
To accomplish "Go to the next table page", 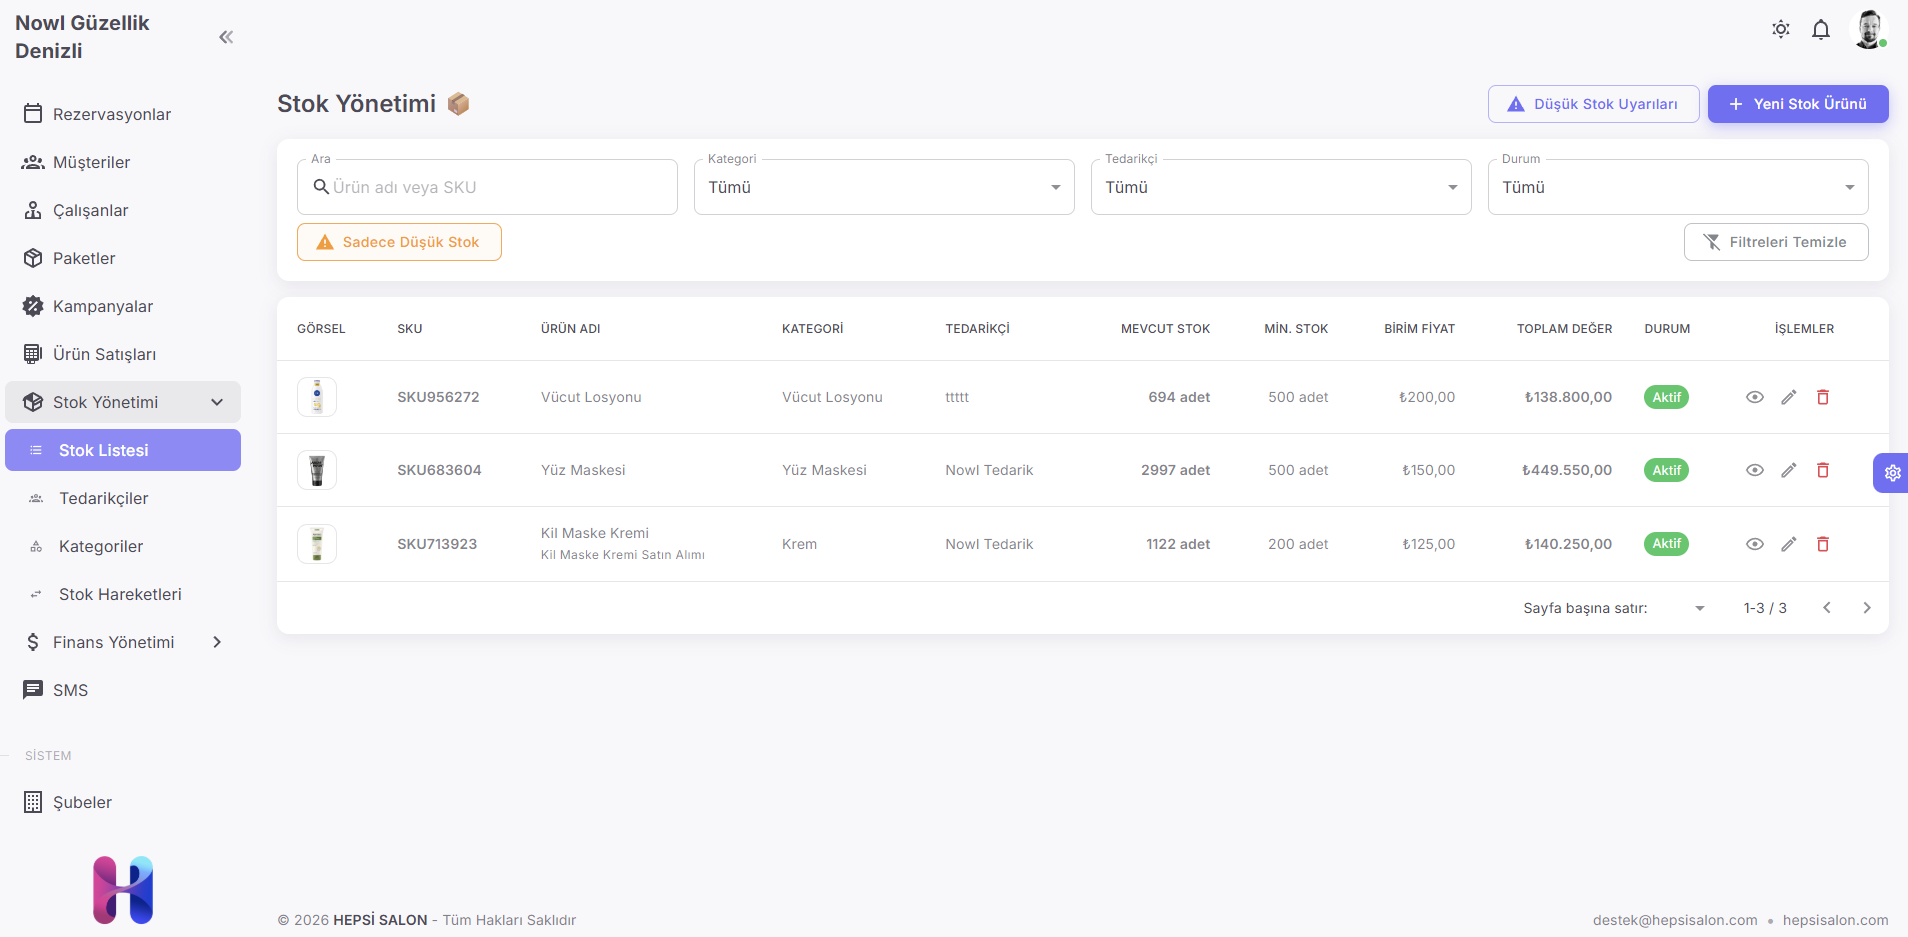I will point(1866,608).
